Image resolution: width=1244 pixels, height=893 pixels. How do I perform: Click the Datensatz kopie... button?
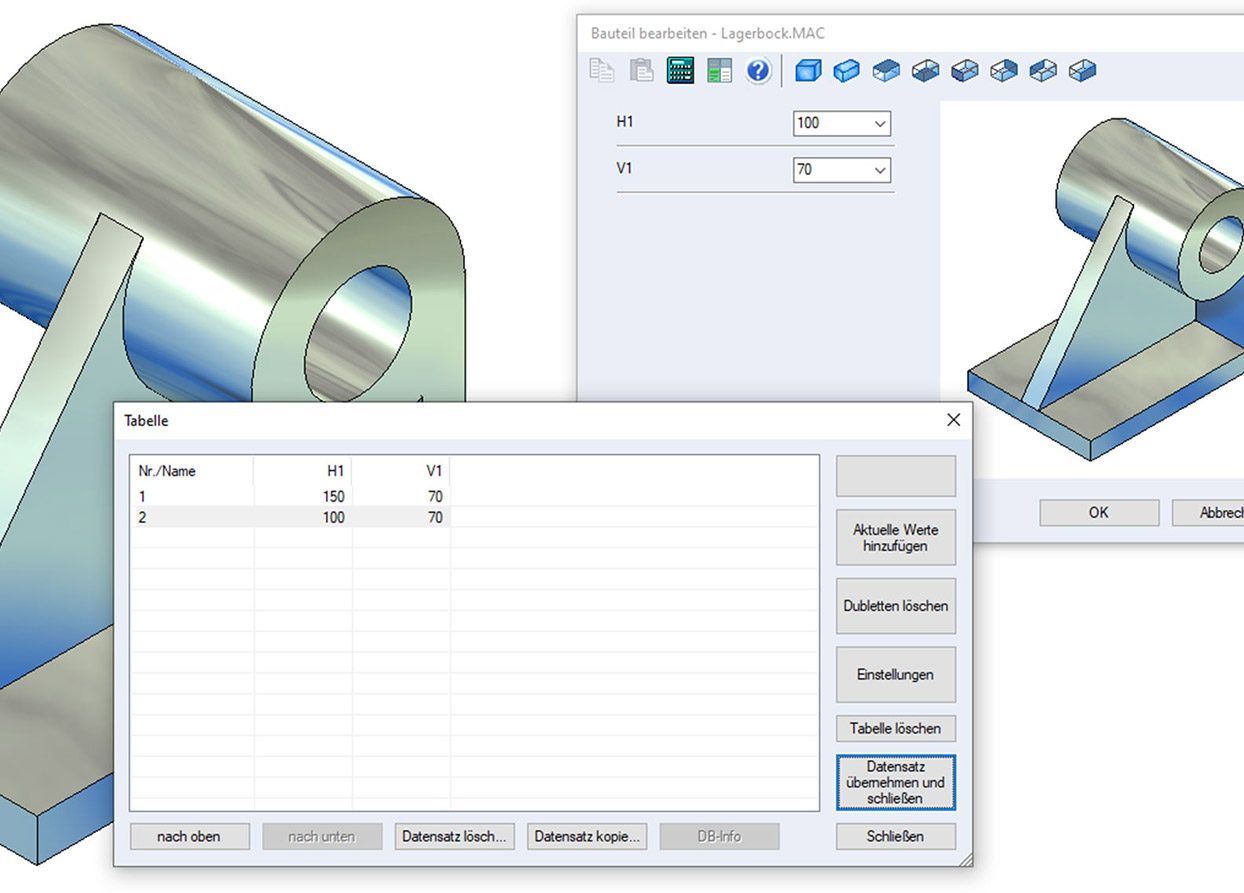coord(587,836)
